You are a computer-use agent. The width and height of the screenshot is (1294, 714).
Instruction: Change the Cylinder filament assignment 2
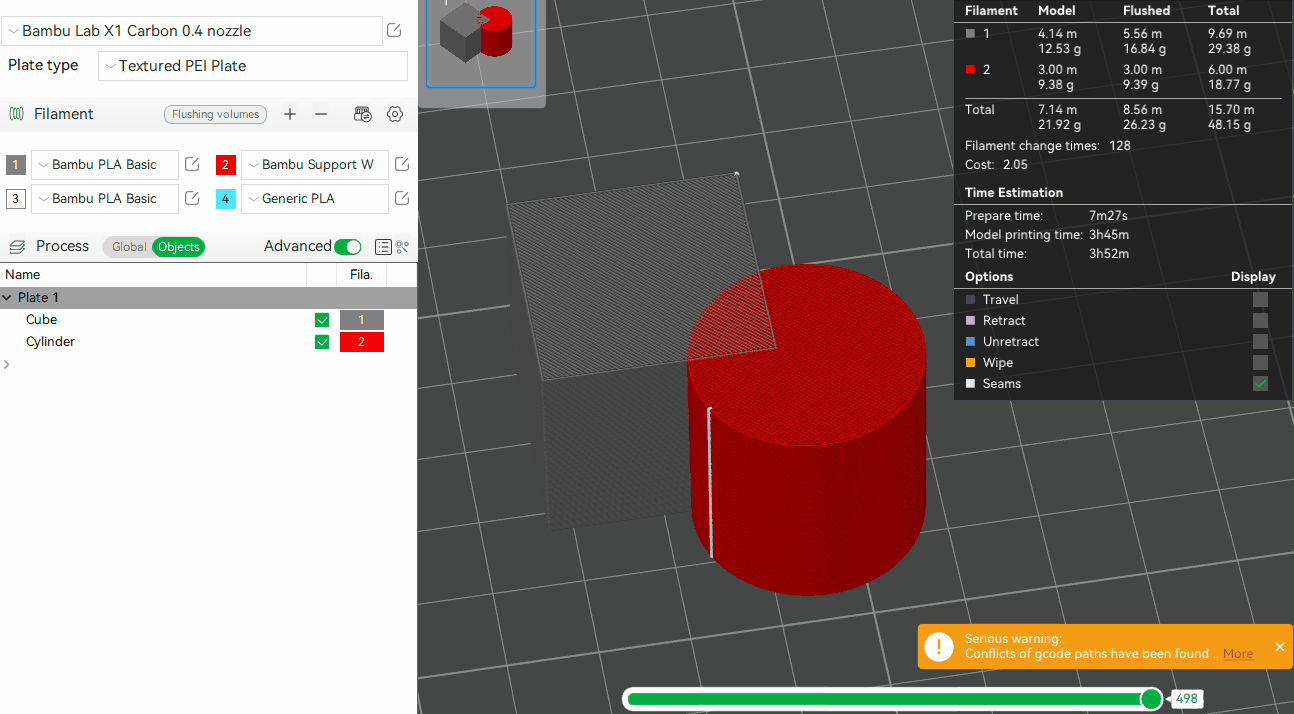point(362,342)
